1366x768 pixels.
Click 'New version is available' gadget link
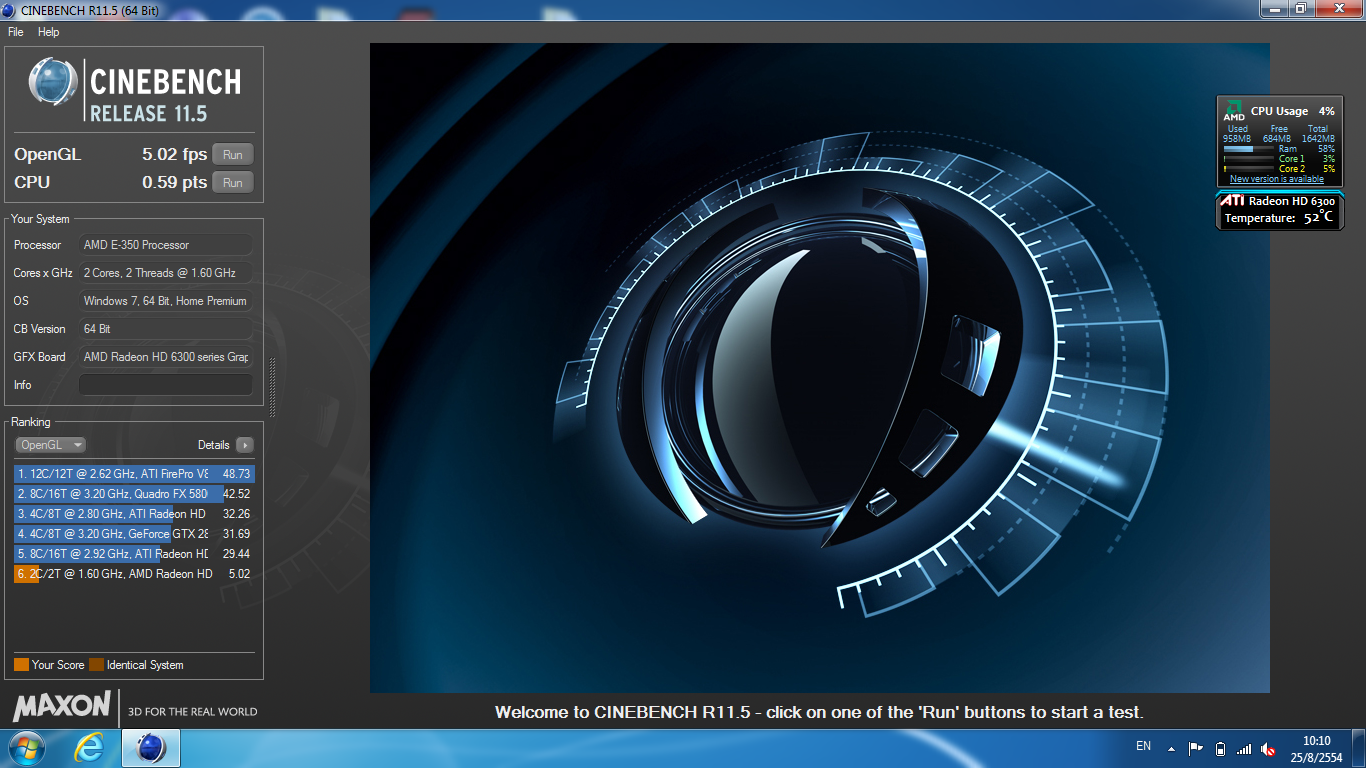[1276, 179]
